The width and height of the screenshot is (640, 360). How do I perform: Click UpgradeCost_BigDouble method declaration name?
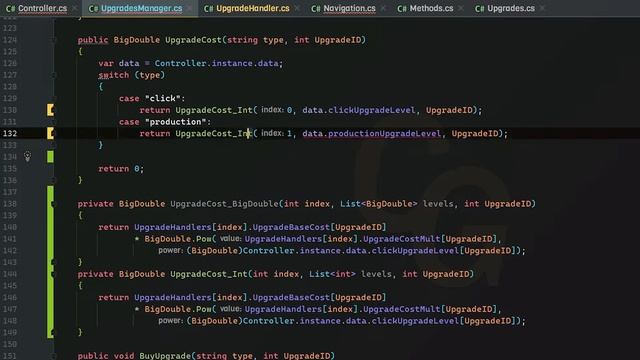click(224, 204)
